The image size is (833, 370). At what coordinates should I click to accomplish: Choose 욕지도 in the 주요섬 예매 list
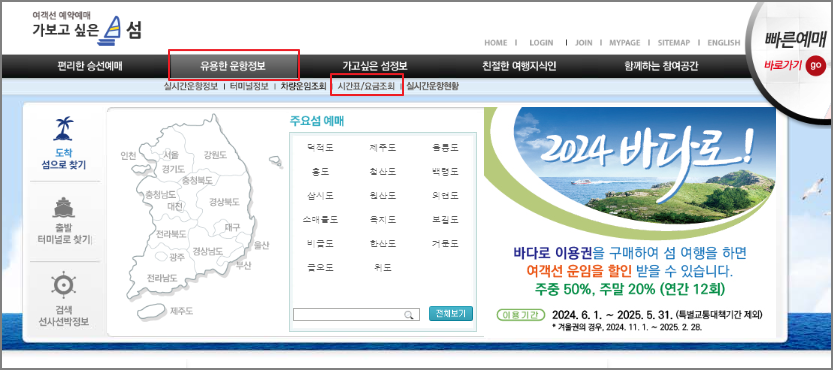pos(382,219)
